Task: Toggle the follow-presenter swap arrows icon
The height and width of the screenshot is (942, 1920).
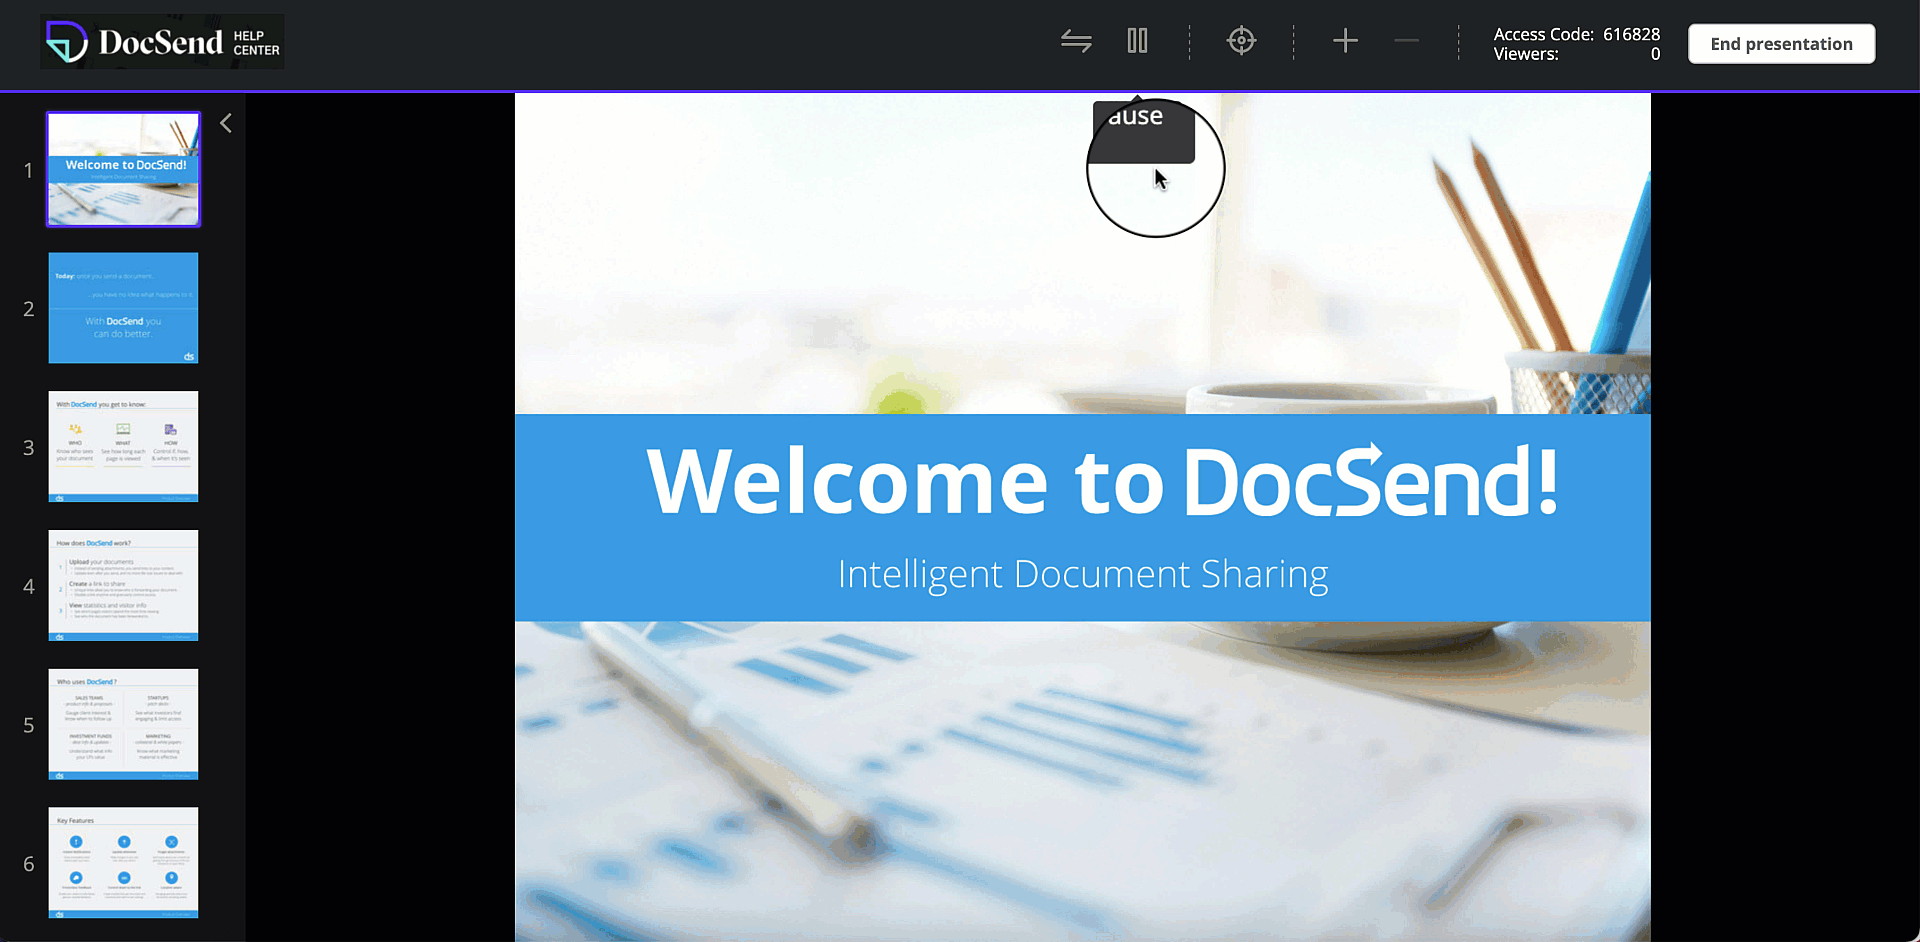Action: pyautogui.click(x=1076, y=41)
